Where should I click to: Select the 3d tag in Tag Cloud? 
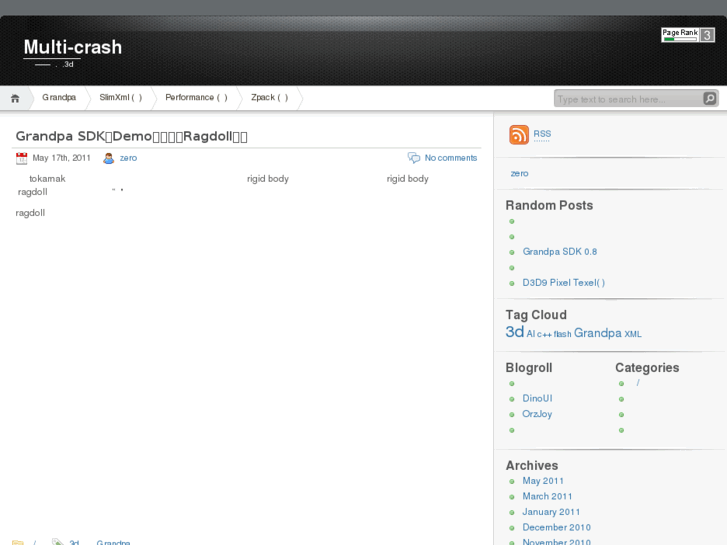tap(515, 332)
